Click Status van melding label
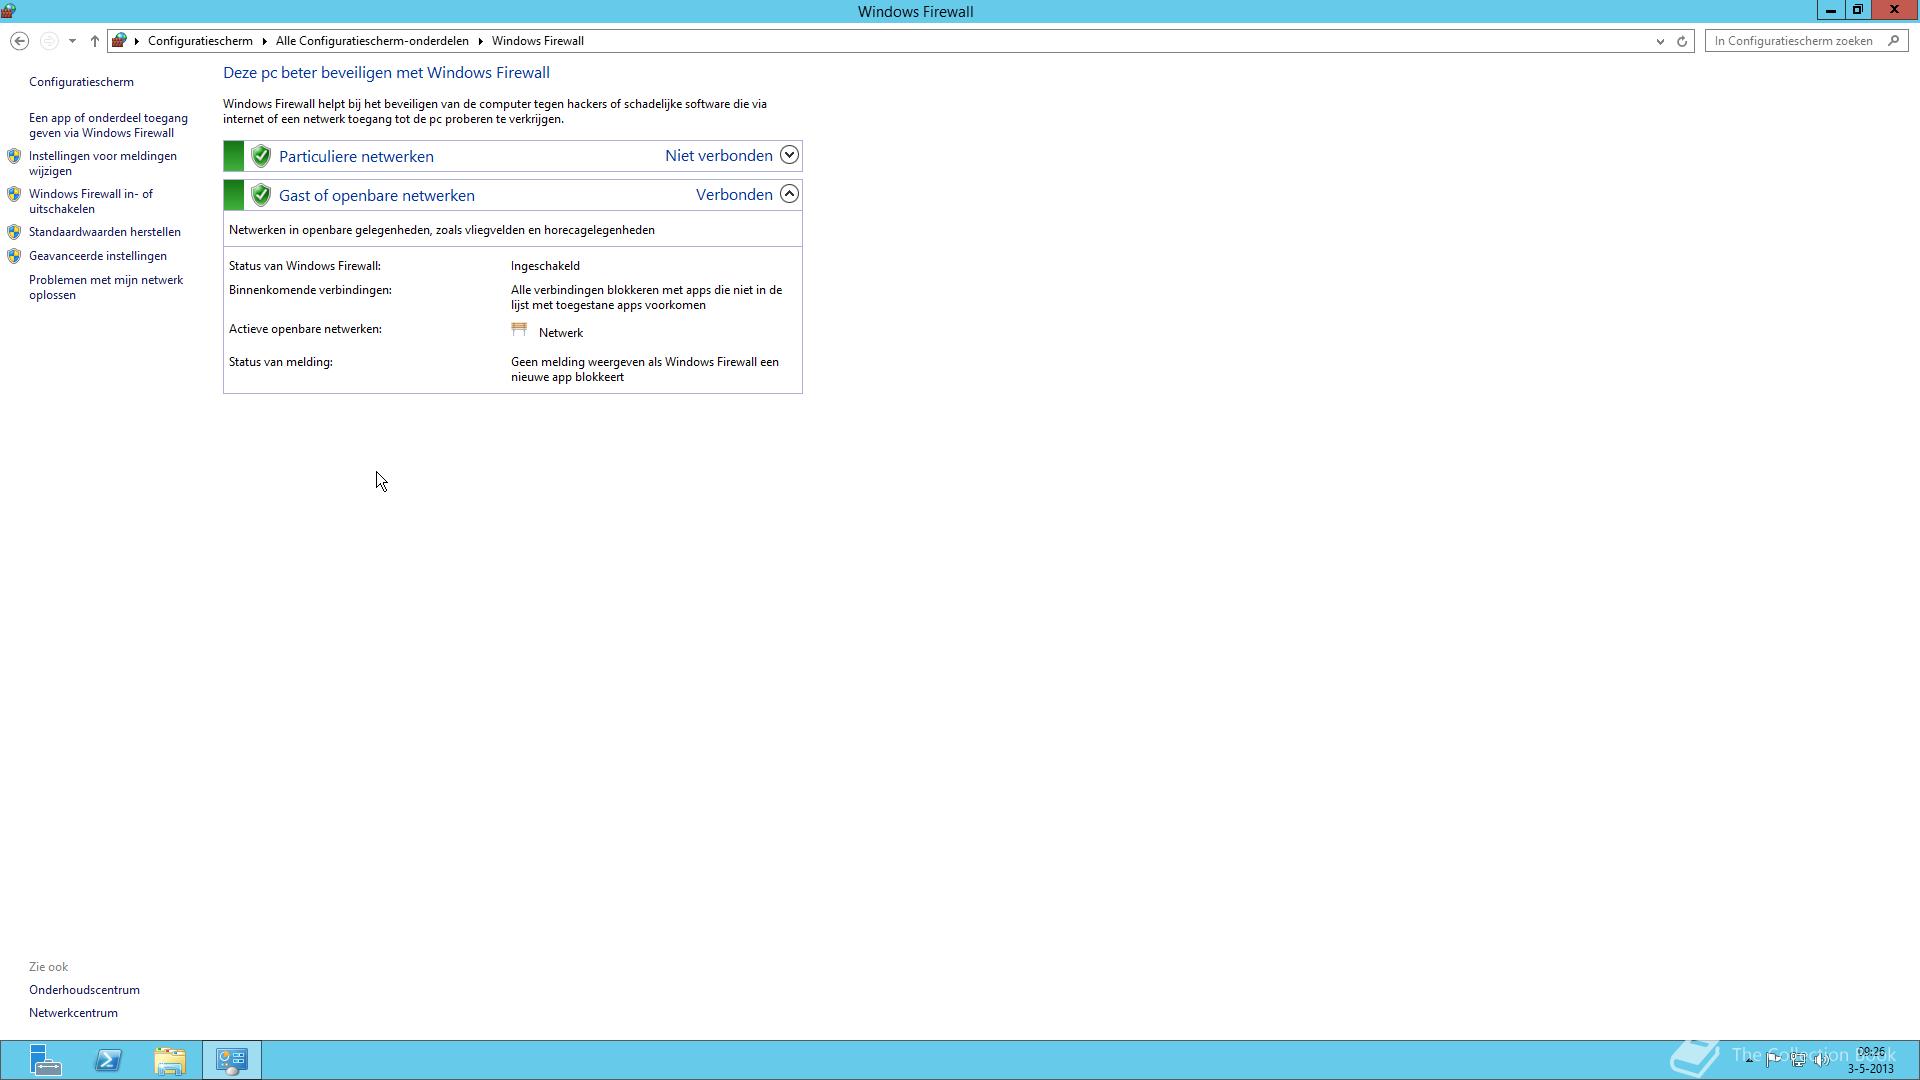The image size is (1920, 1080). coord(281,362)
